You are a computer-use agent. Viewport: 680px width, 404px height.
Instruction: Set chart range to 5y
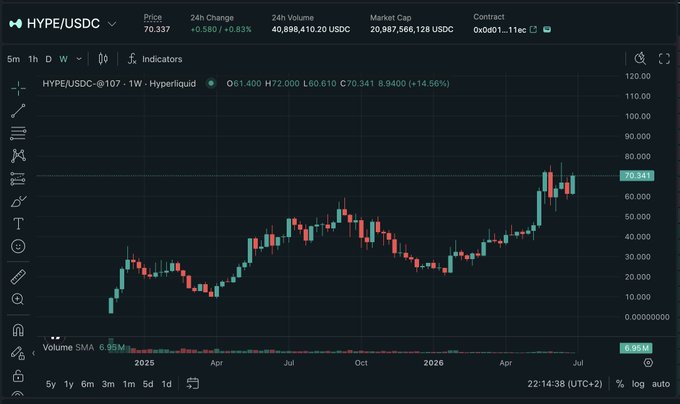pos(51,384)
